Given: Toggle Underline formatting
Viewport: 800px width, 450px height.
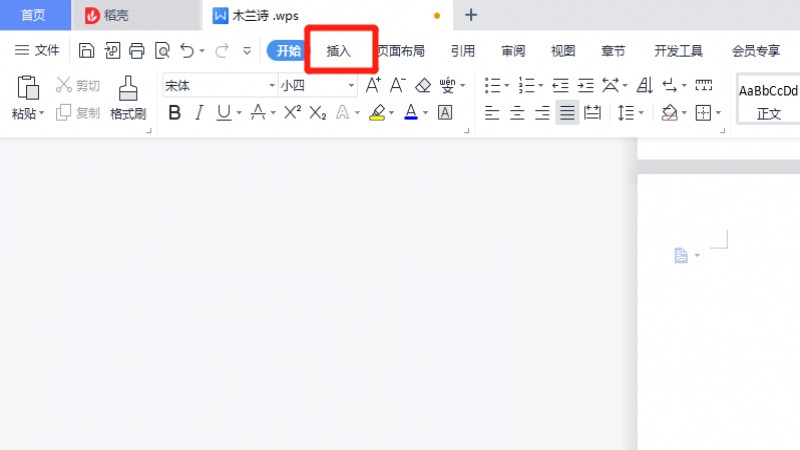Looking at the screenshot, I should 223,113.
